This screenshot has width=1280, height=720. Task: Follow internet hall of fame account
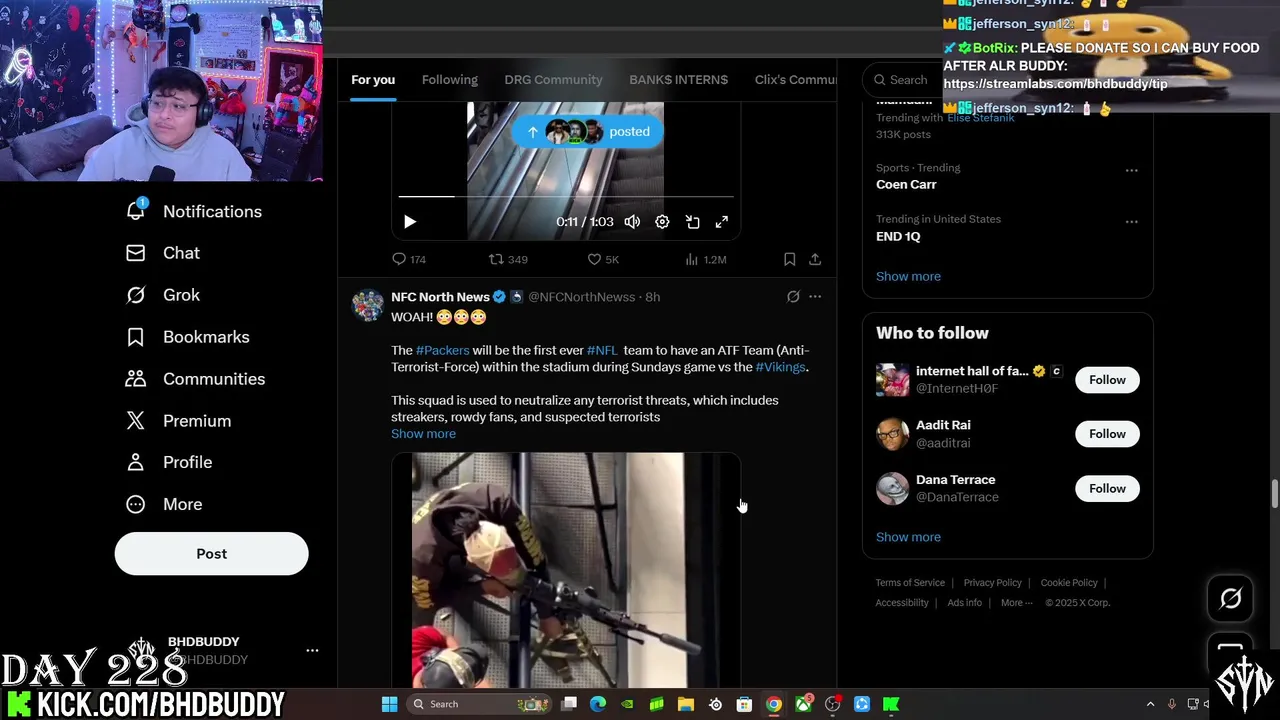[1107, 380]
